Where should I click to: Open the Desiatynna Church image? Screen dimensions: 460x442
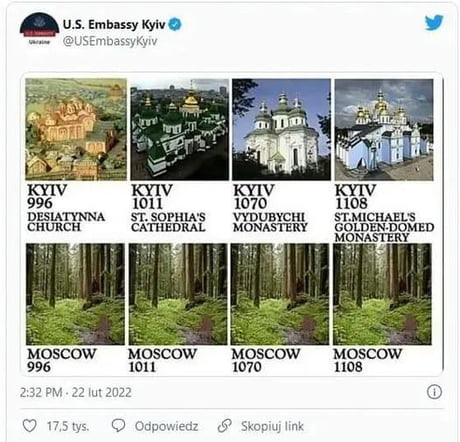76,129
